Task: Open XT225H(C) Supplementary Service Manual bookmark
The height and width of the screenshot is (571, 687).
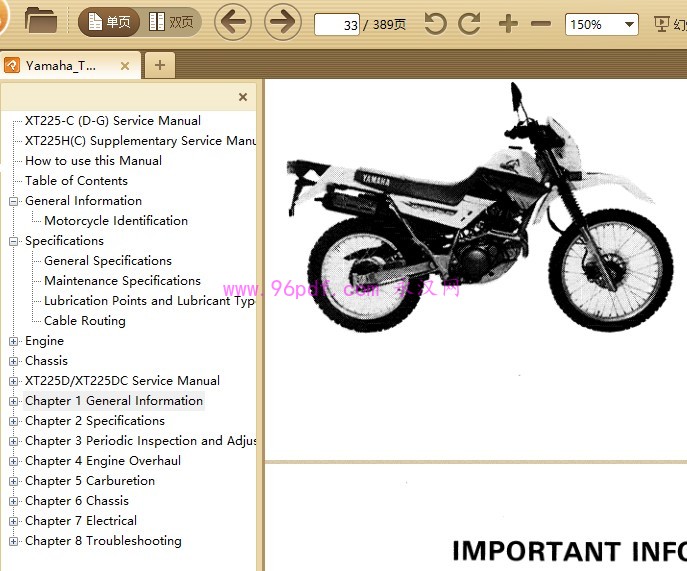Action: click(140, 141)
